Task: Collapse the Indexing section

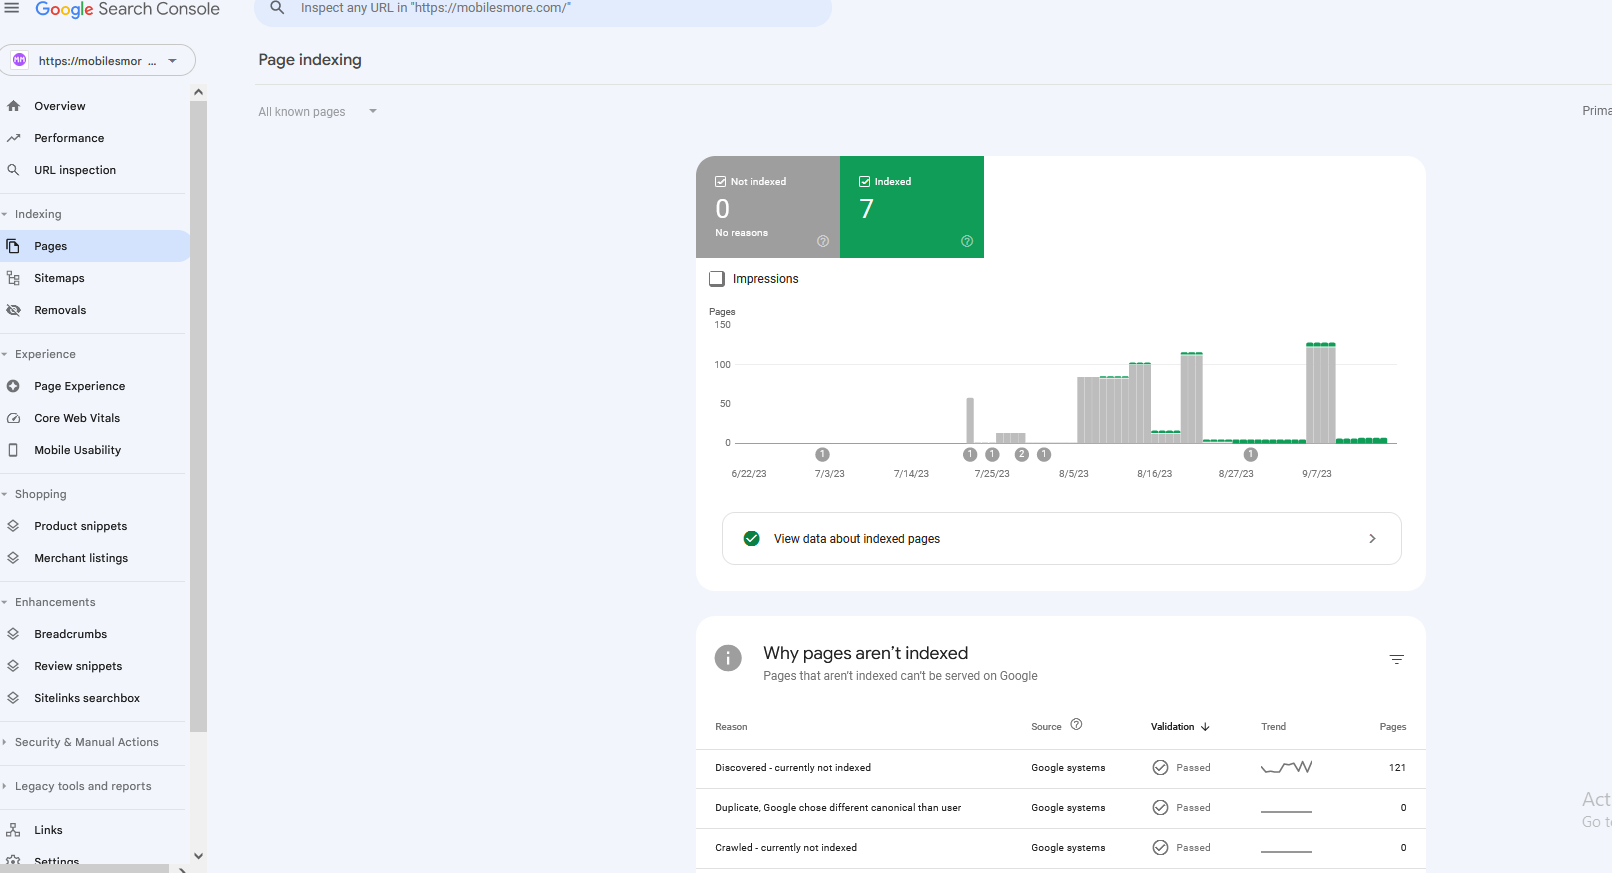Action: tap(5, 214)
